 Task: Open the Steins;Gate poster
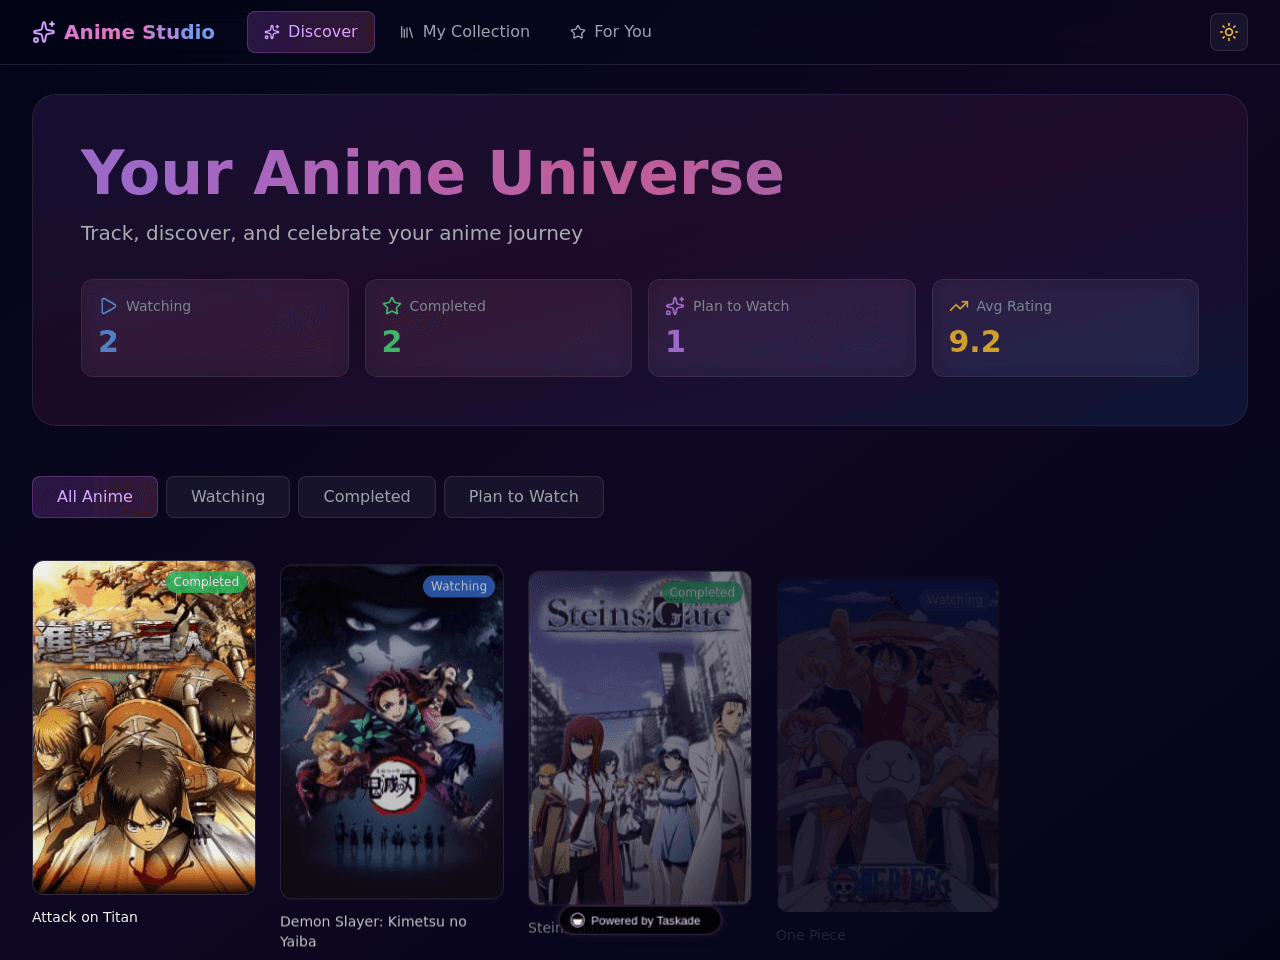640,738
